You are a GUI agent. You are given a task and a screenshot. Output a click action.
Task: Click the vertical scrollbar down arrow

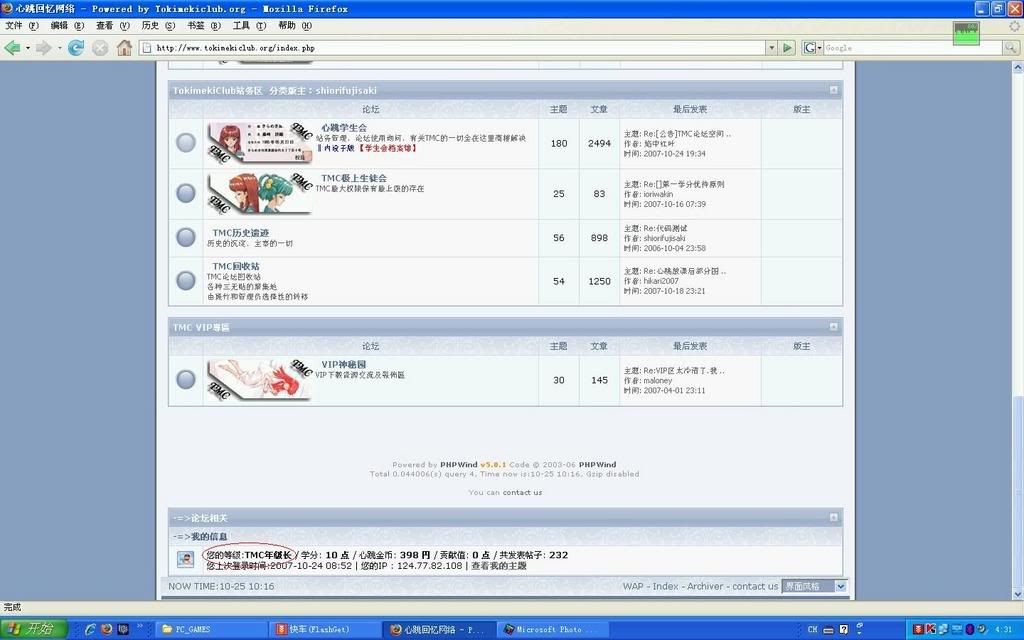(x=1017, y=594)
